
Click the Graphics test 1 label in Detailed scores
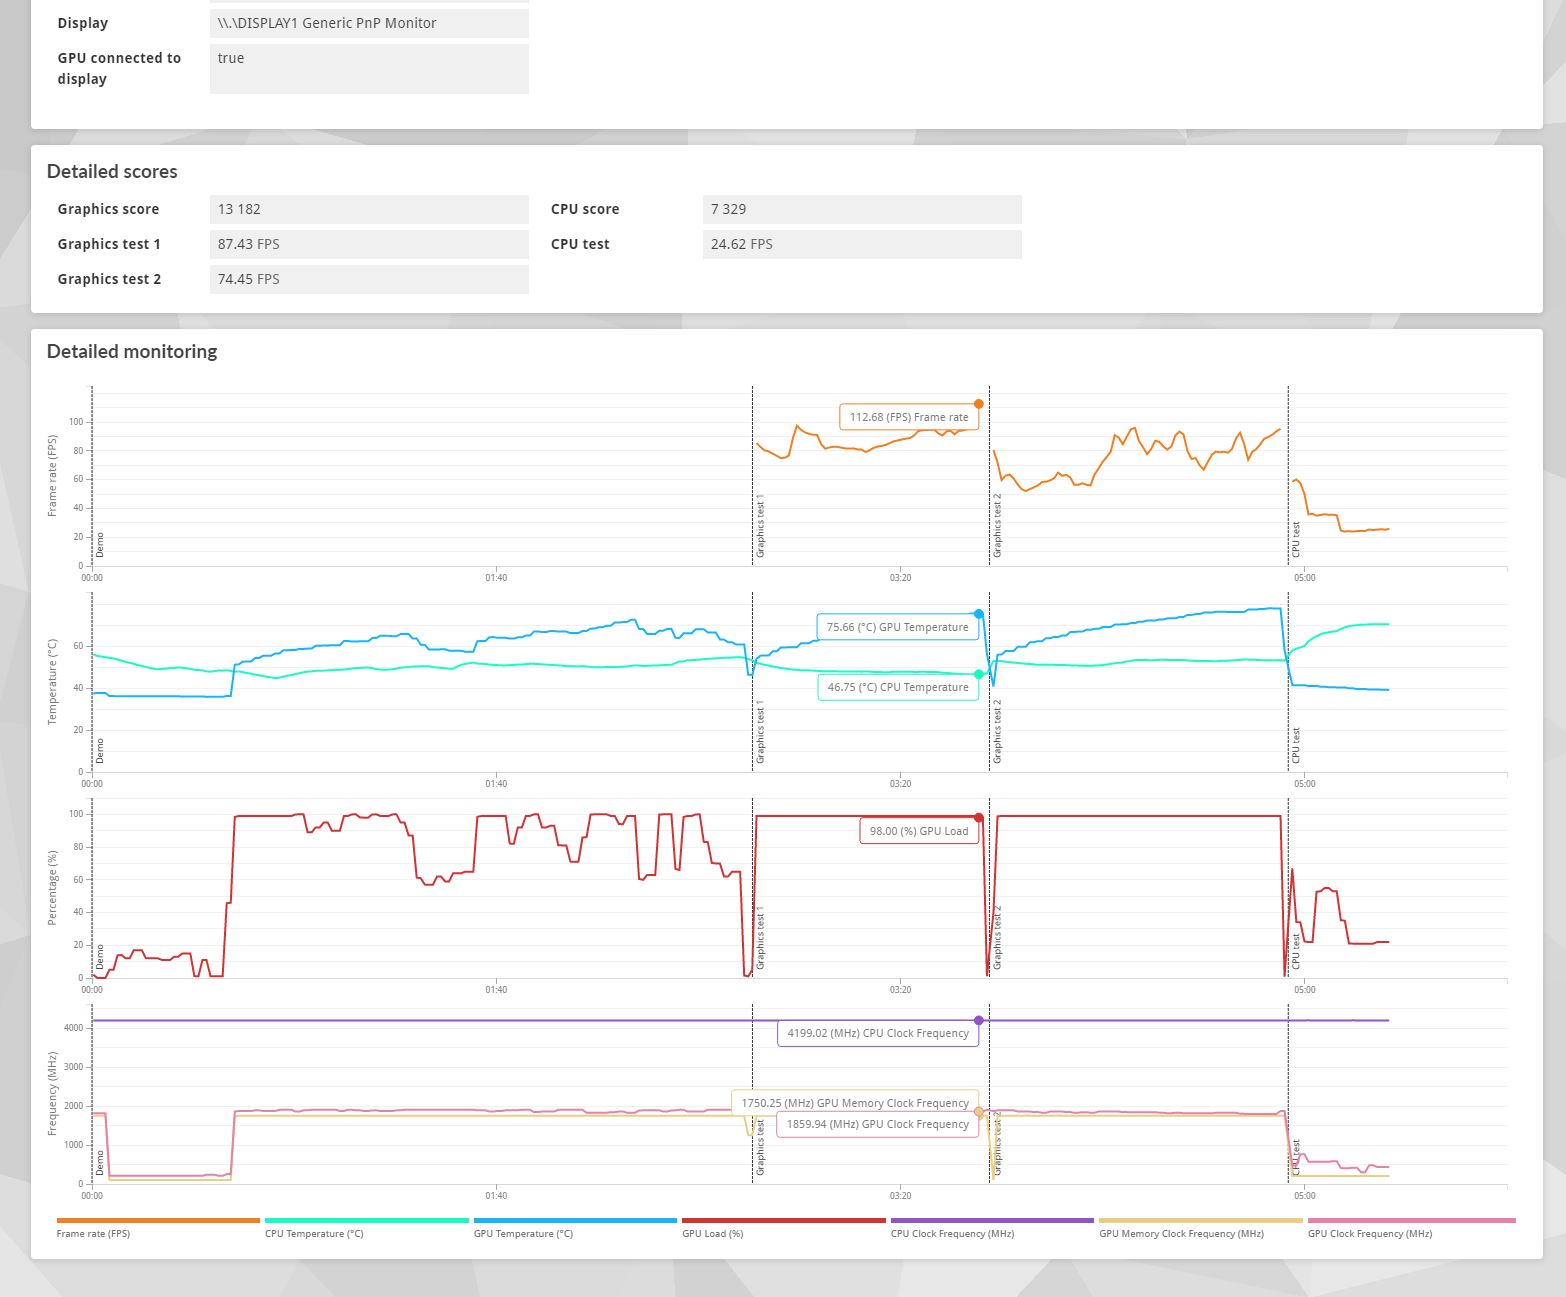click(x=109, y=244)
